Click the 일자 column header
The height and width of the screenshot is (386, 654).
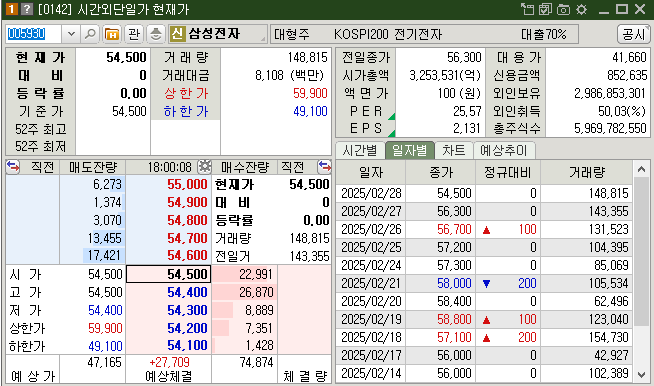[x=371, y=172]
